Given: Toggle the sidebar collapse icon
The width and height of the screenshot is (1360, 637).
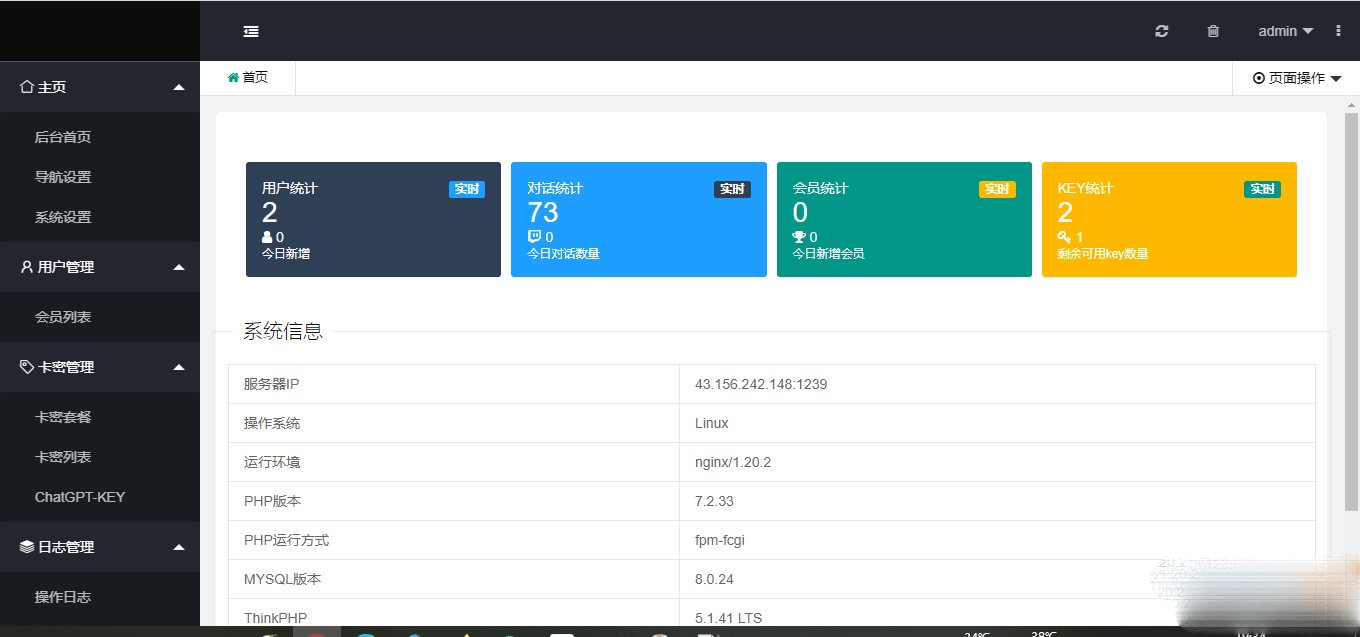Looking at the screenshot, I should point(251,31).
